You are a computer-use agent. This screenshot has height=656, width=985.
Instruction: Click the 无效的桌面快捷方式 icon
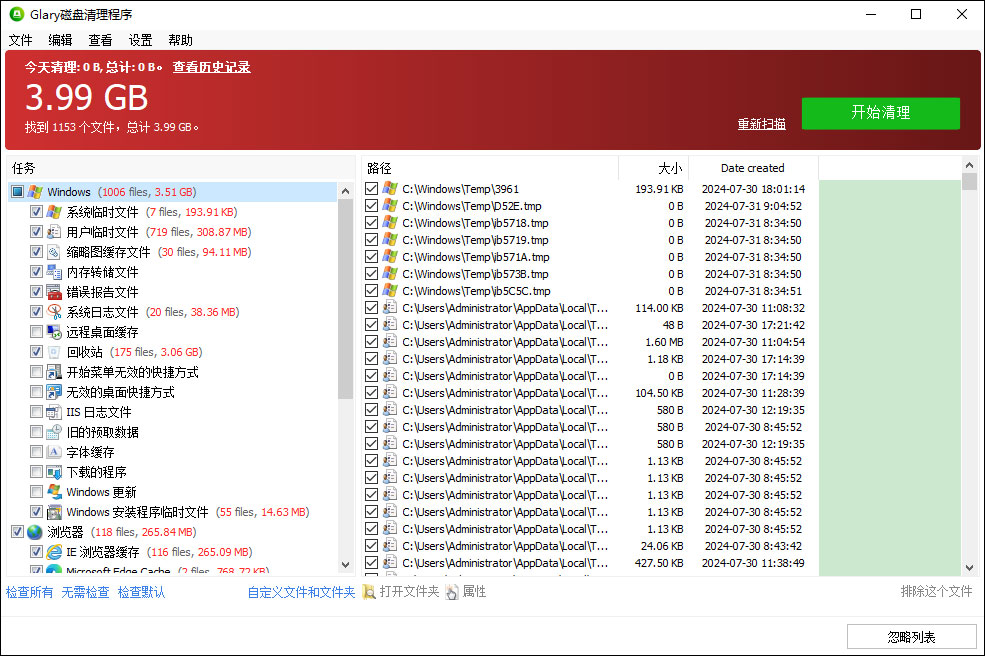click(55, 392)
